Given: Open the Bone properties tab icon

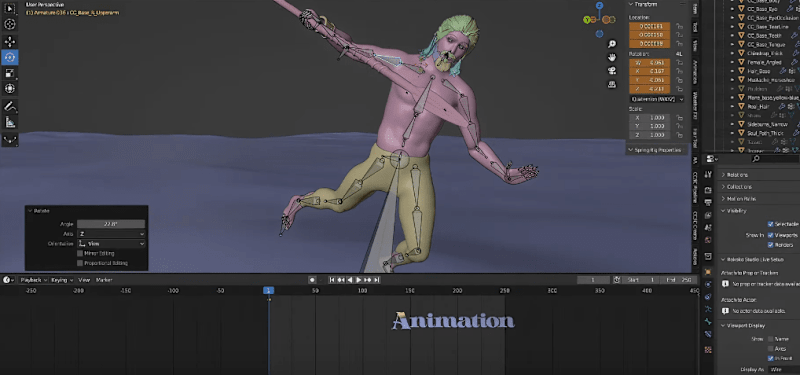Looking at the screenshot, I should tap(708, 321).
